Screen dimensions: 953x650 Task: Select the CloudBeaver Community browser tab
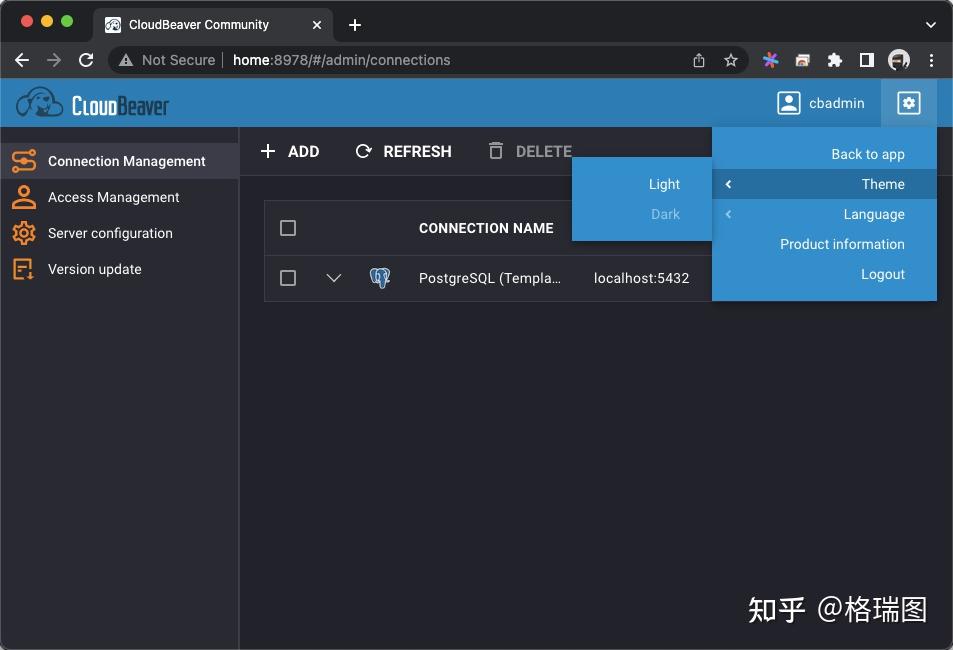coord(213,25)
